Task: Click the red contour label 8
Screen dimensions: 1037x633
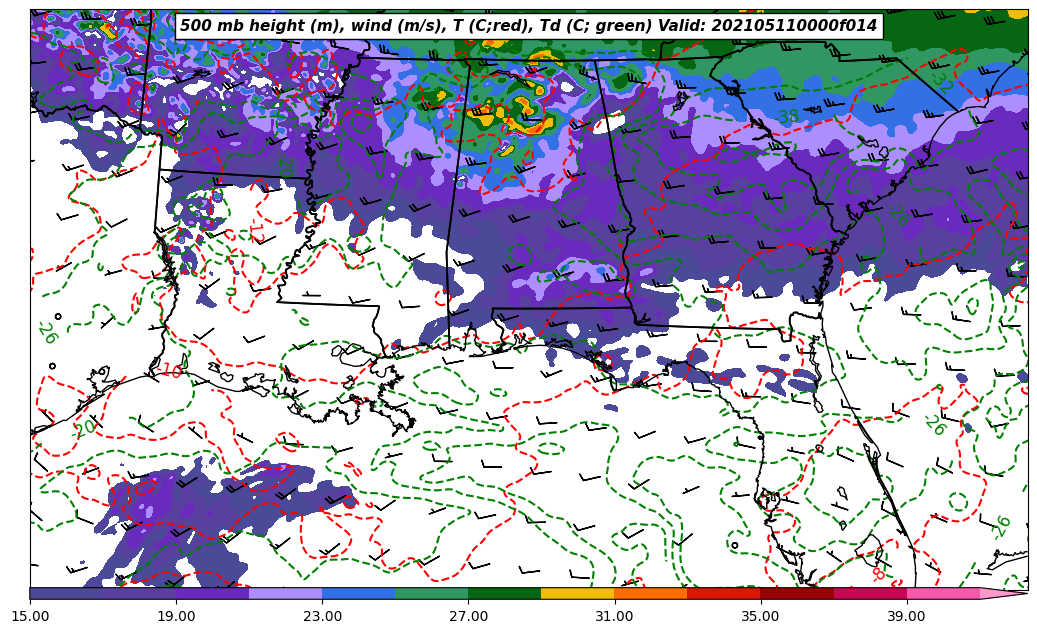Action: pyautogui.click(x=878, y=574)
